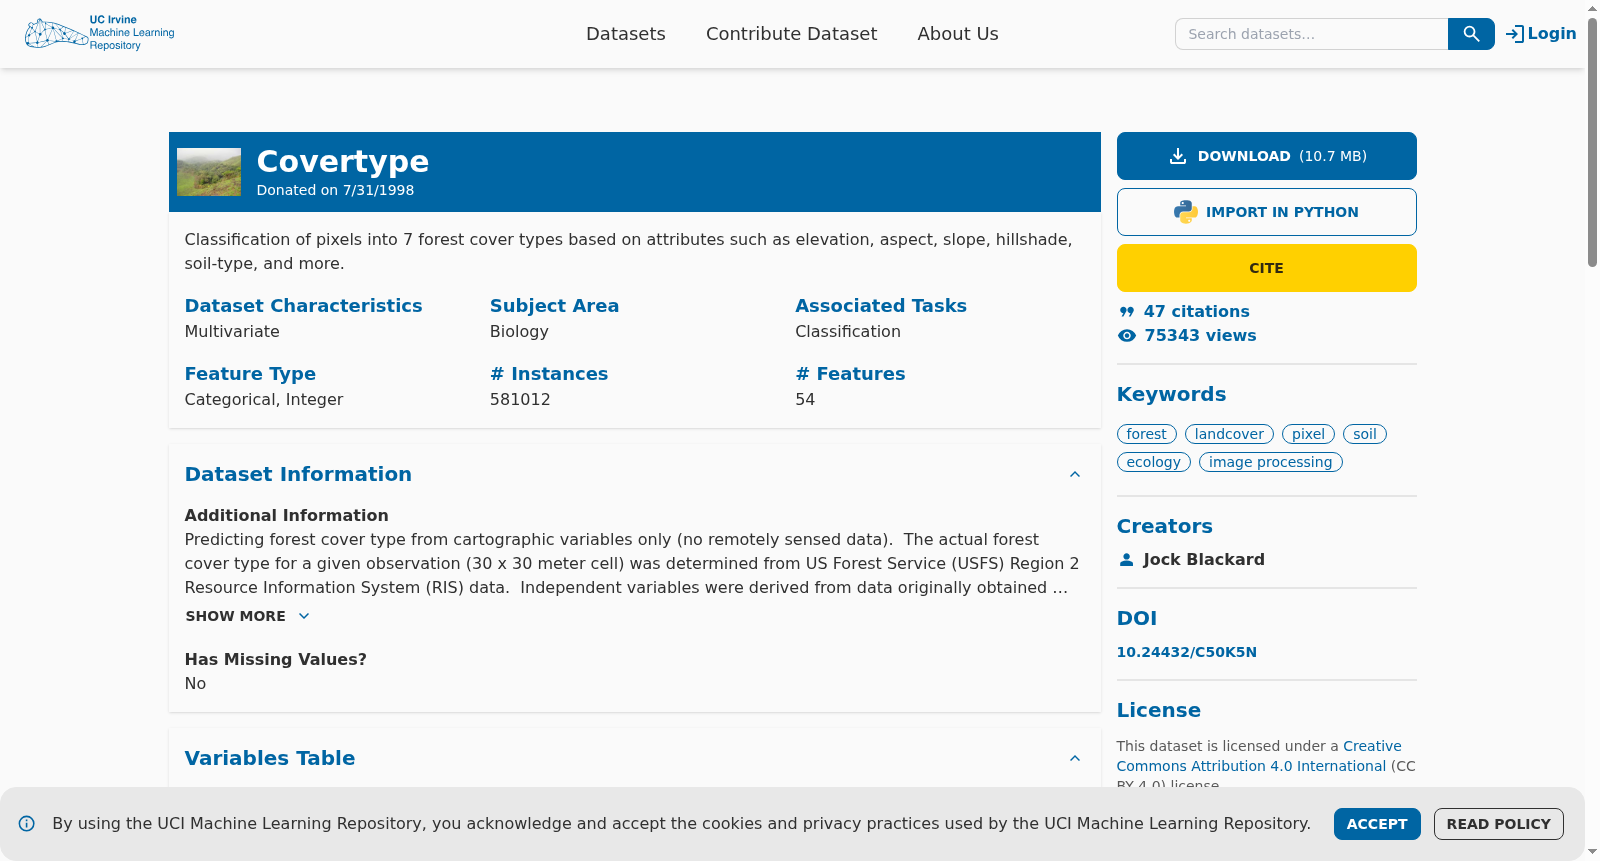Click the magnifier search button
The height and width of the screenshot is (861, 1600).
(x=1471, y=34)
